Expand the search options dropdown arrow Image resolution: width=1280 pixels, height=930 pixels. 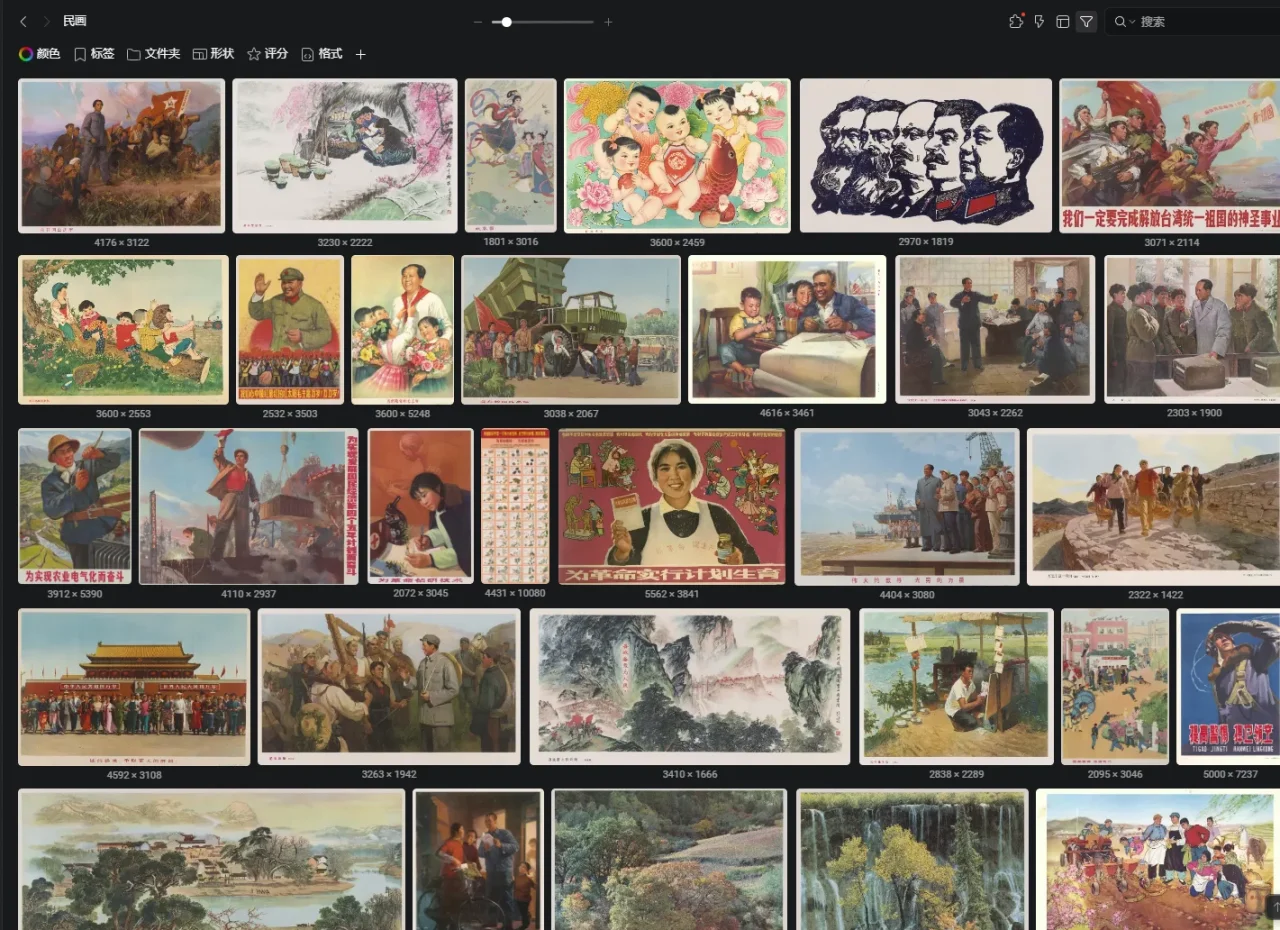[1132, 22]
